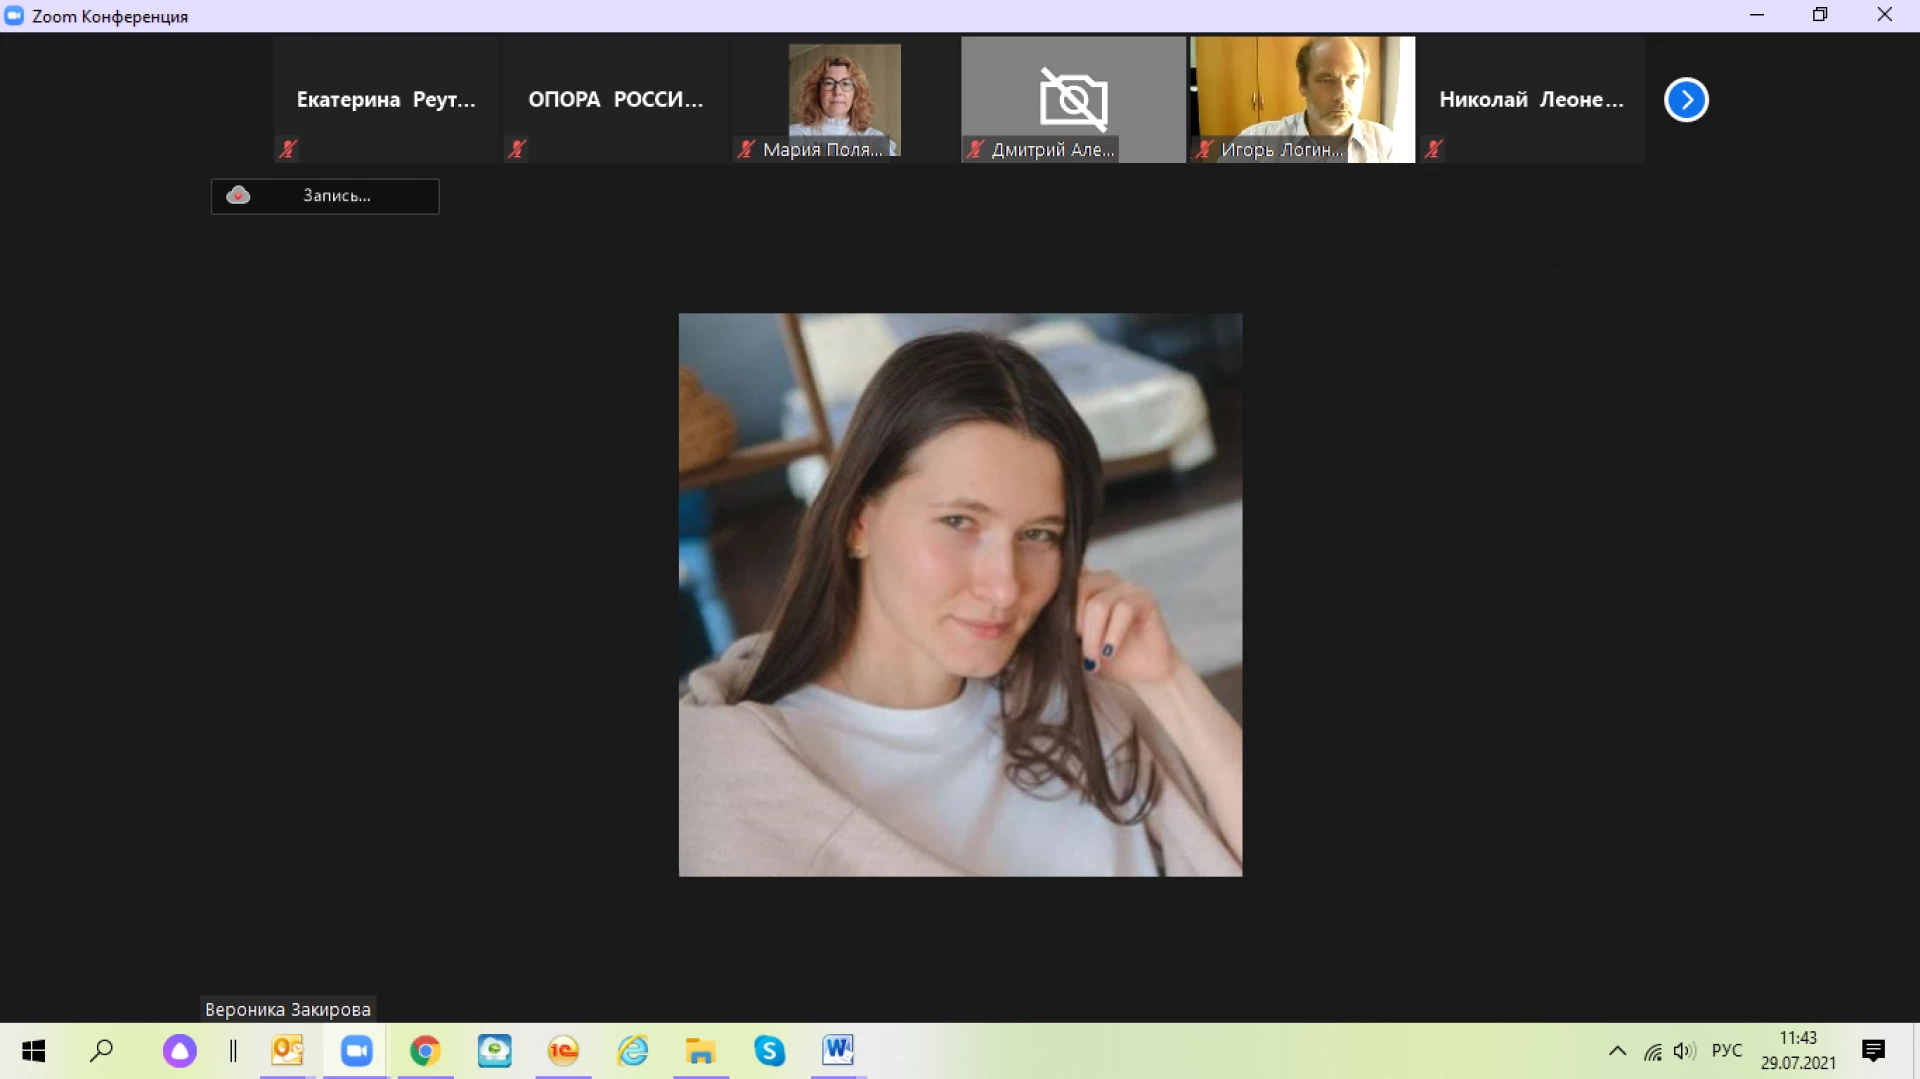Click Вероника Закирова main speaker photo
Image resolution: width=1920 pixels, height=1079 pixels.
960,595
